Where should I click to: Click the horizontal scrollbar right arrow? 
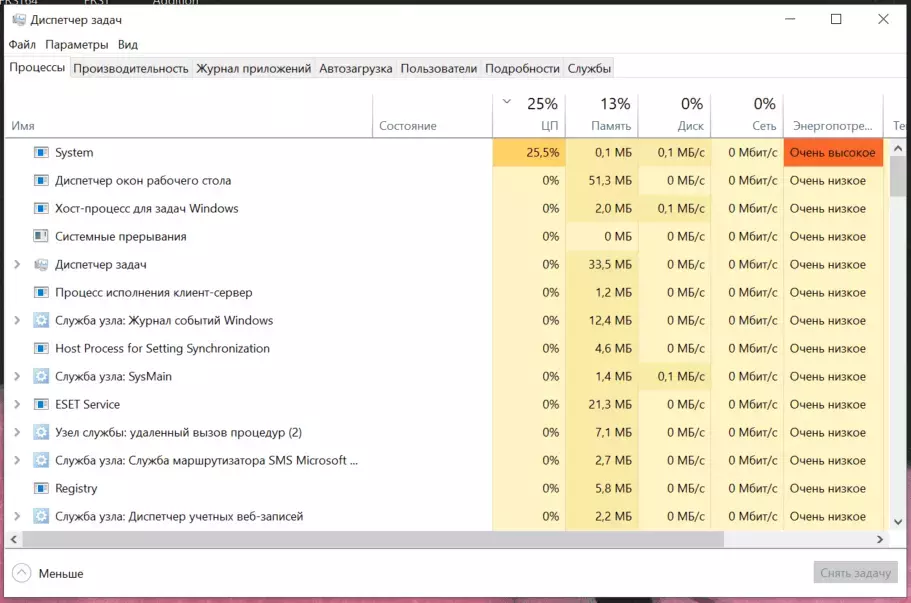880,539
